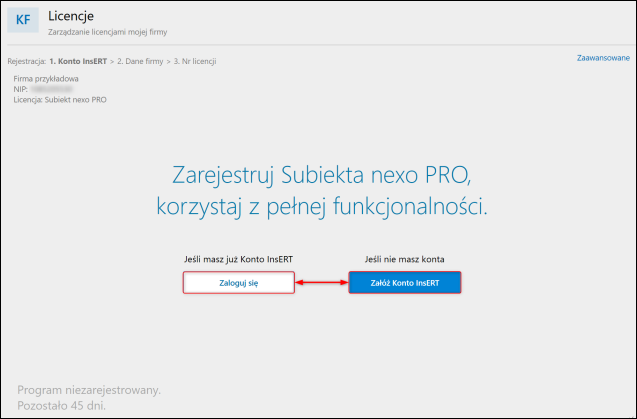Click 'Pozostało 45 dni.' status text
Viewport: 637px width, 419px height.
(x=61, y=405)
